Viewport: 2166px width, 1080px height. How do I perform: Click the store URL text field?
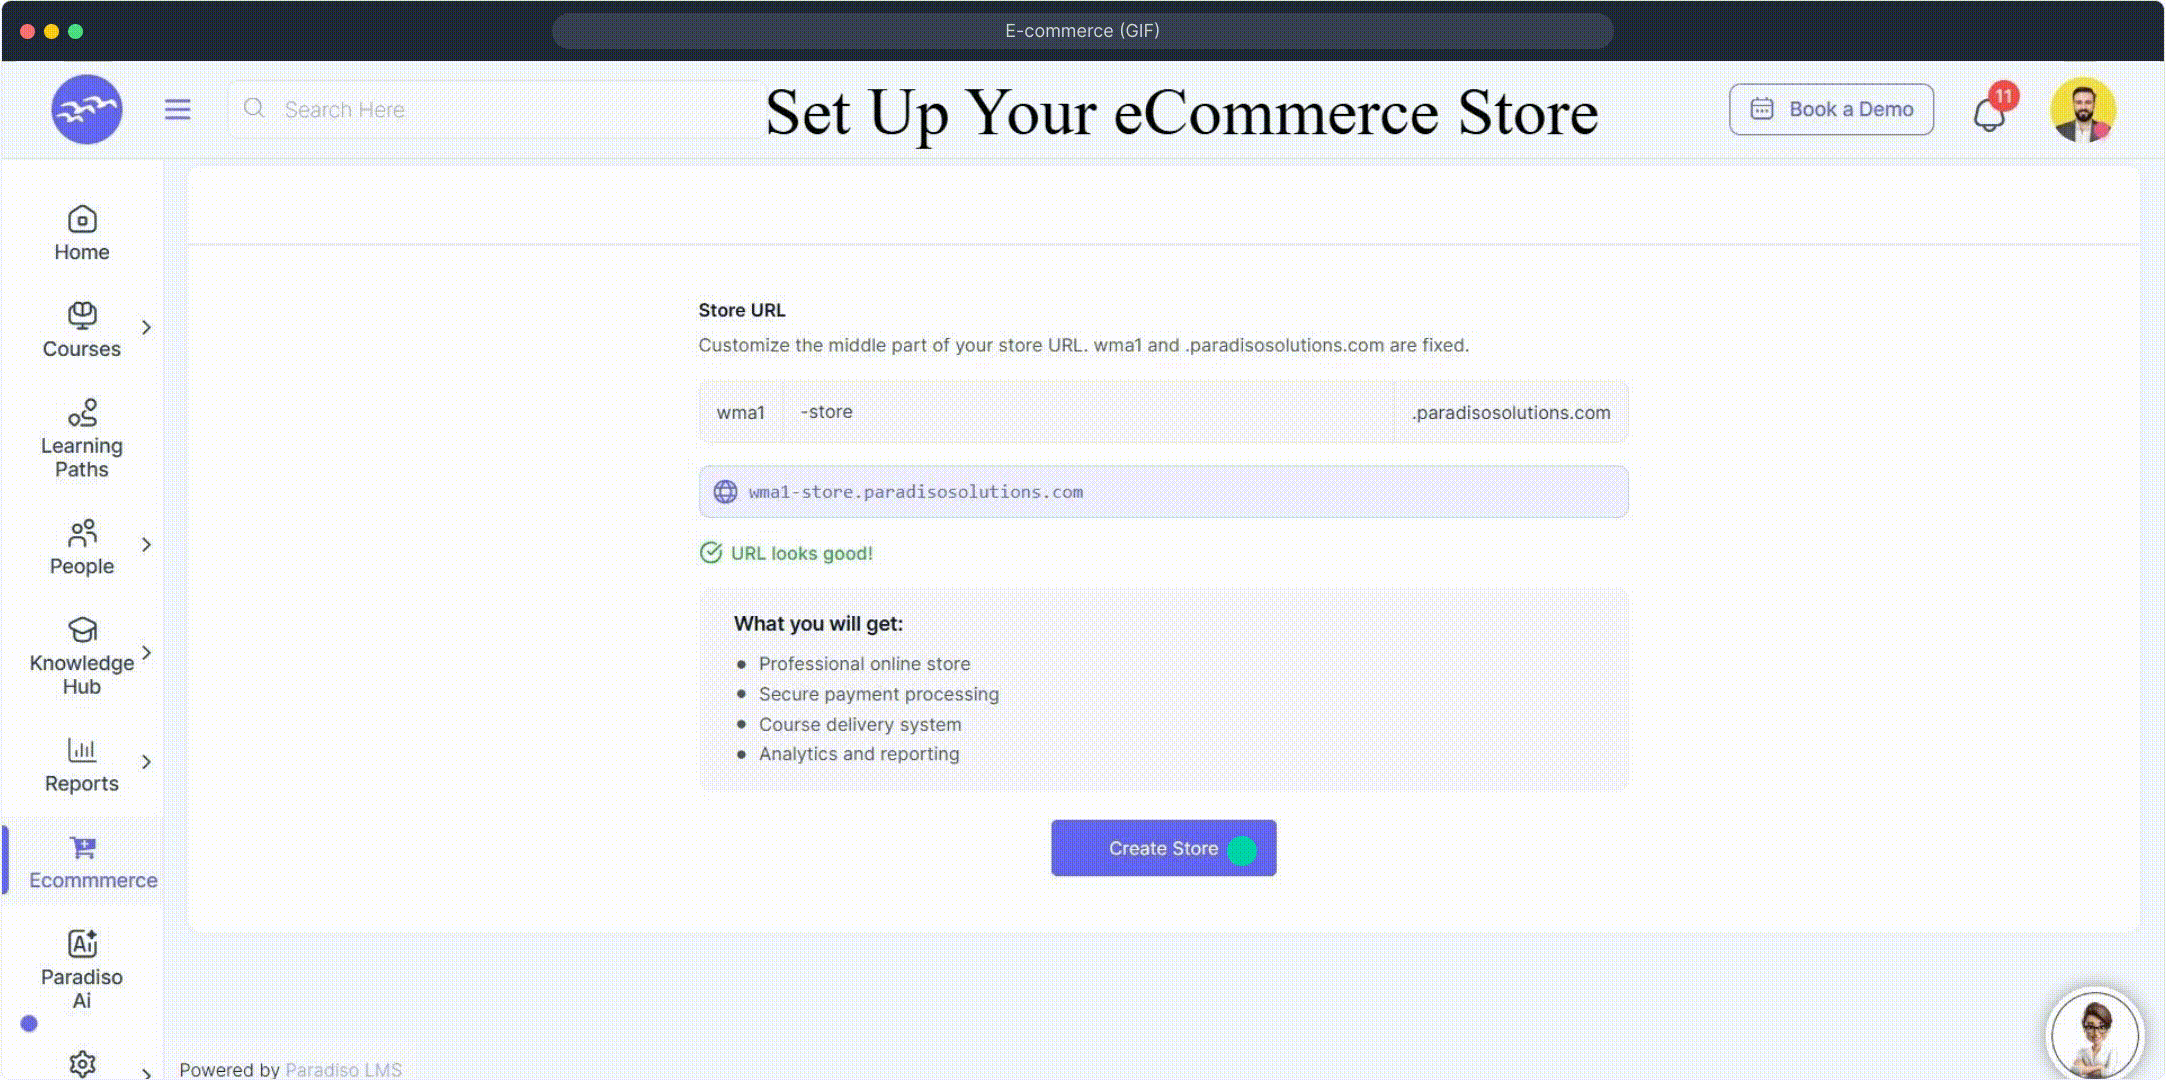coord(1085,412)
